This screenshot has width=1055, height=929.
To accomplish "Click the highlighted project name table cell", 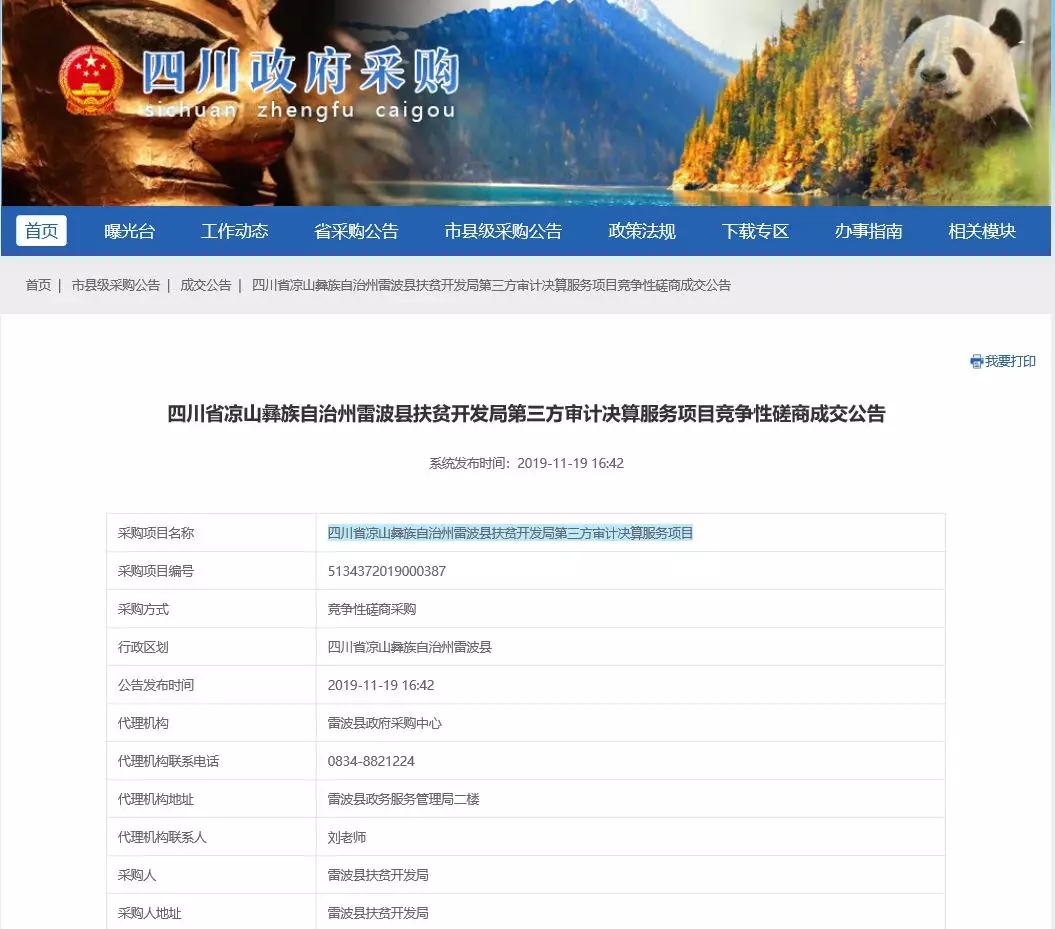I will (510, 533).
